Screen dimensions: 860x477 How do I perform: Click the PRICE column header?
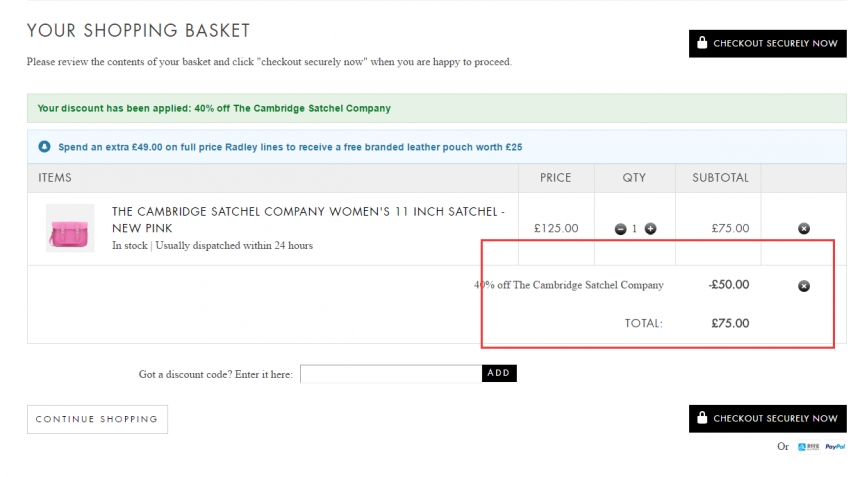(556, 178)
